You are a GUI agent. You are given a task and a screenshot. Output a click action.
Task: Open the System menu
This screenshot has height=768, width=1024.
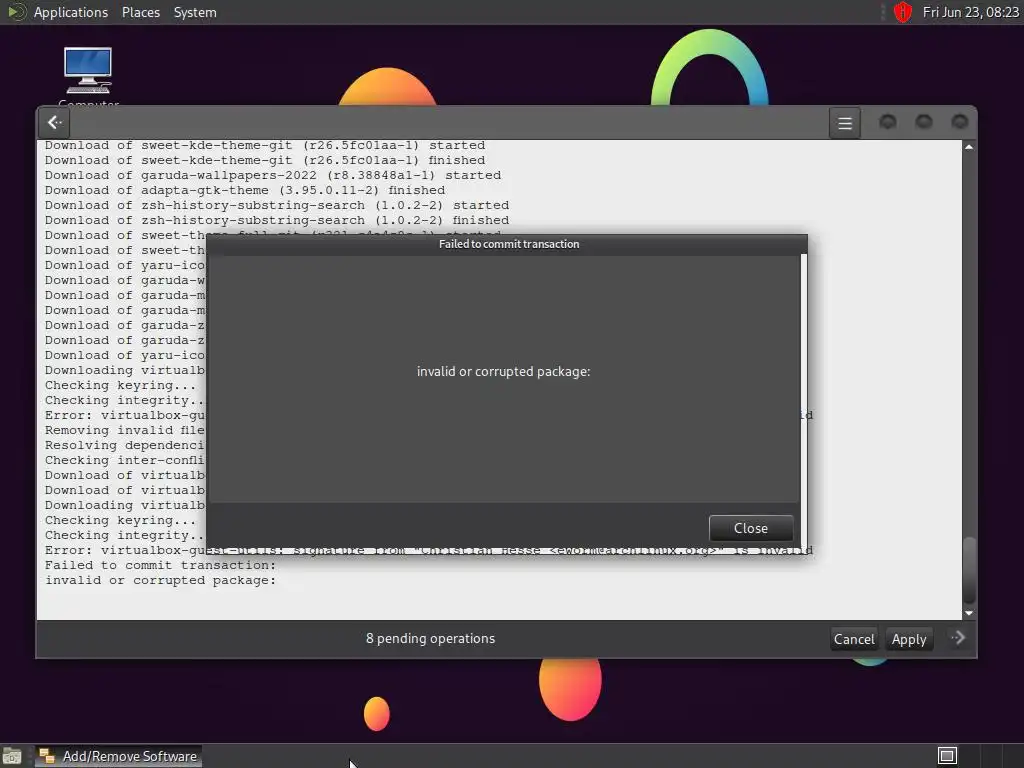195,12
